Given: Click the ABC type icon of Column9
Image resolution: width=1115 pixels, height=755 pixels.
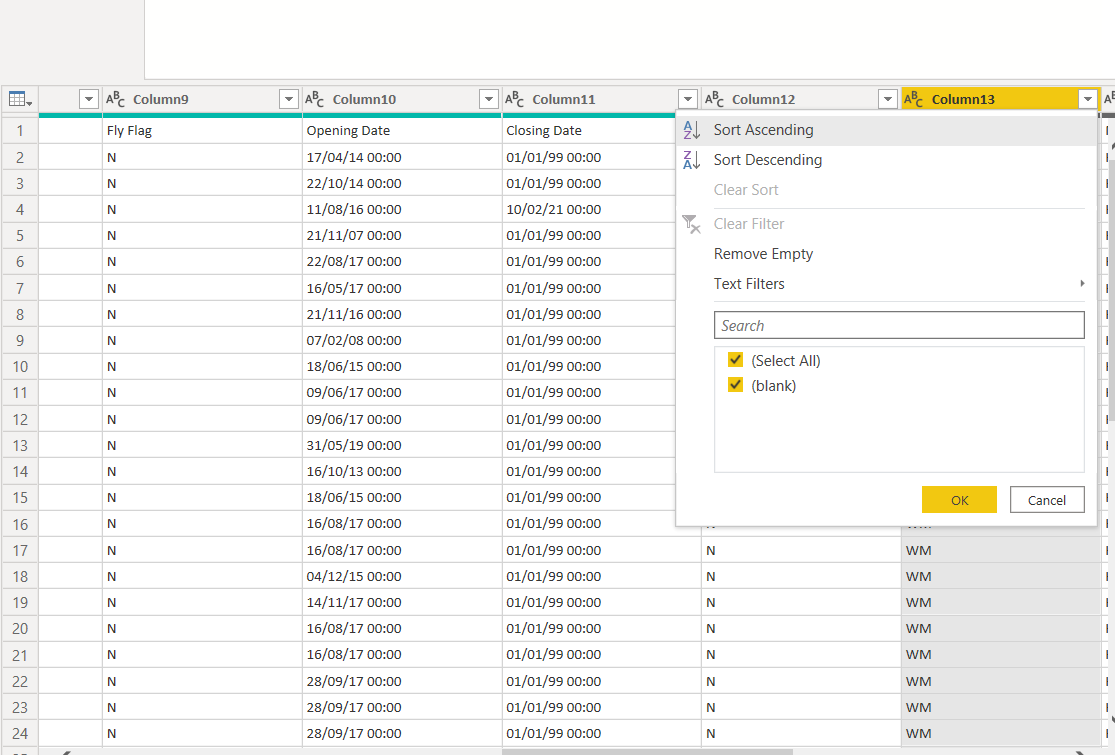Looking at the screenshot, I should (115, 100).
